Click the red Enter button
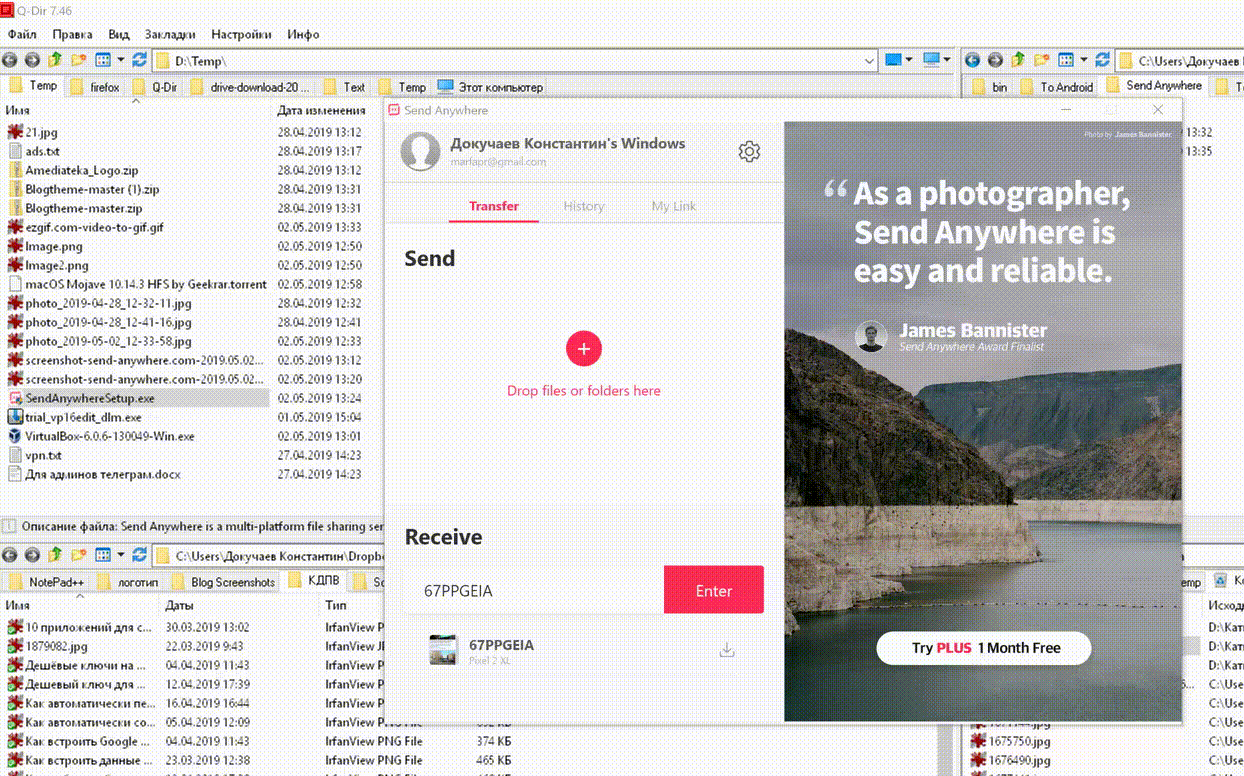The height and width of the screenshot is (776, 1244). click(714, 591)
